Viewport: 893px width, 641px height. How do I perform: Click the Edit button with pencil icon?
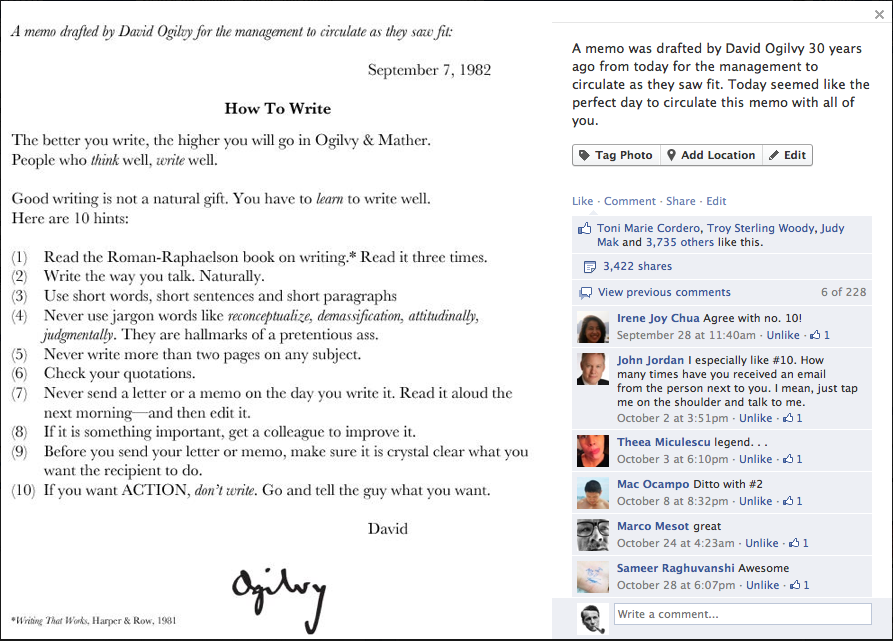pyautogui.click(x=788, y=155)
